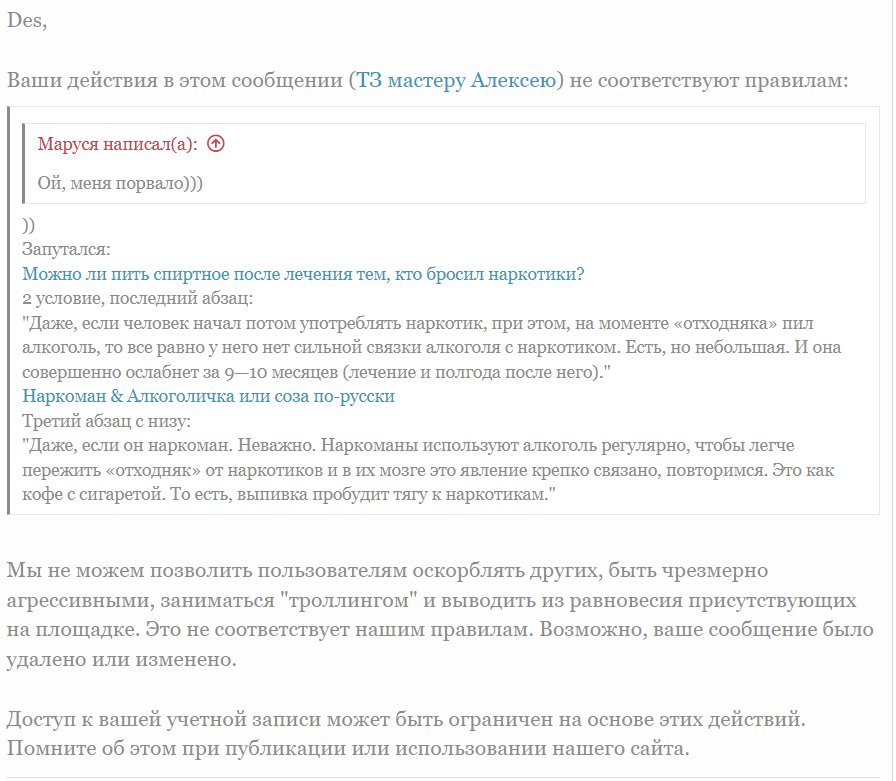896x781 pixels.
Task: Click the sentence Доступ к вашей учетной записи
Action: point(400,719)
